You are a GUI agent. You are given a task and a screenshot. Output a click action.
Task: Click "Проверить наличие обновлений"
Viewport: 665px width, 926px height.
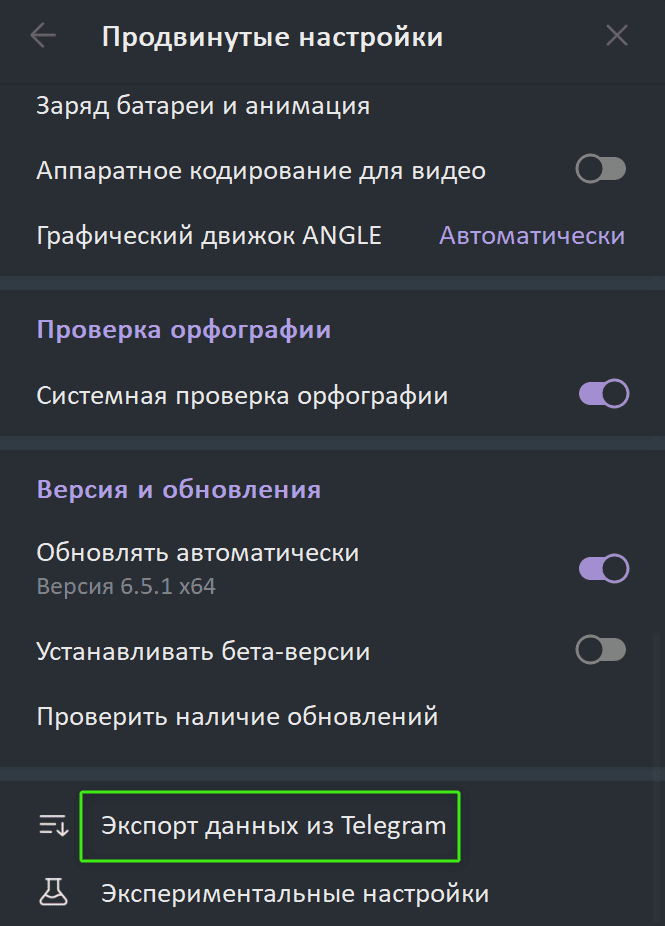click(x=237, y=716)
